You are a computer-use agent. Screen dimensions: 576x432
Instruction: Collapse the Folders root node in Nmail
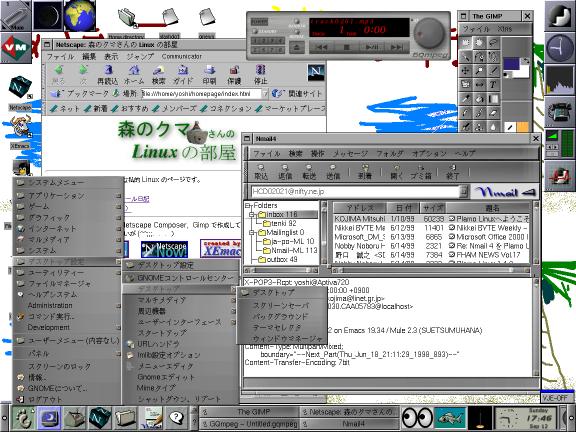(248, 205)
